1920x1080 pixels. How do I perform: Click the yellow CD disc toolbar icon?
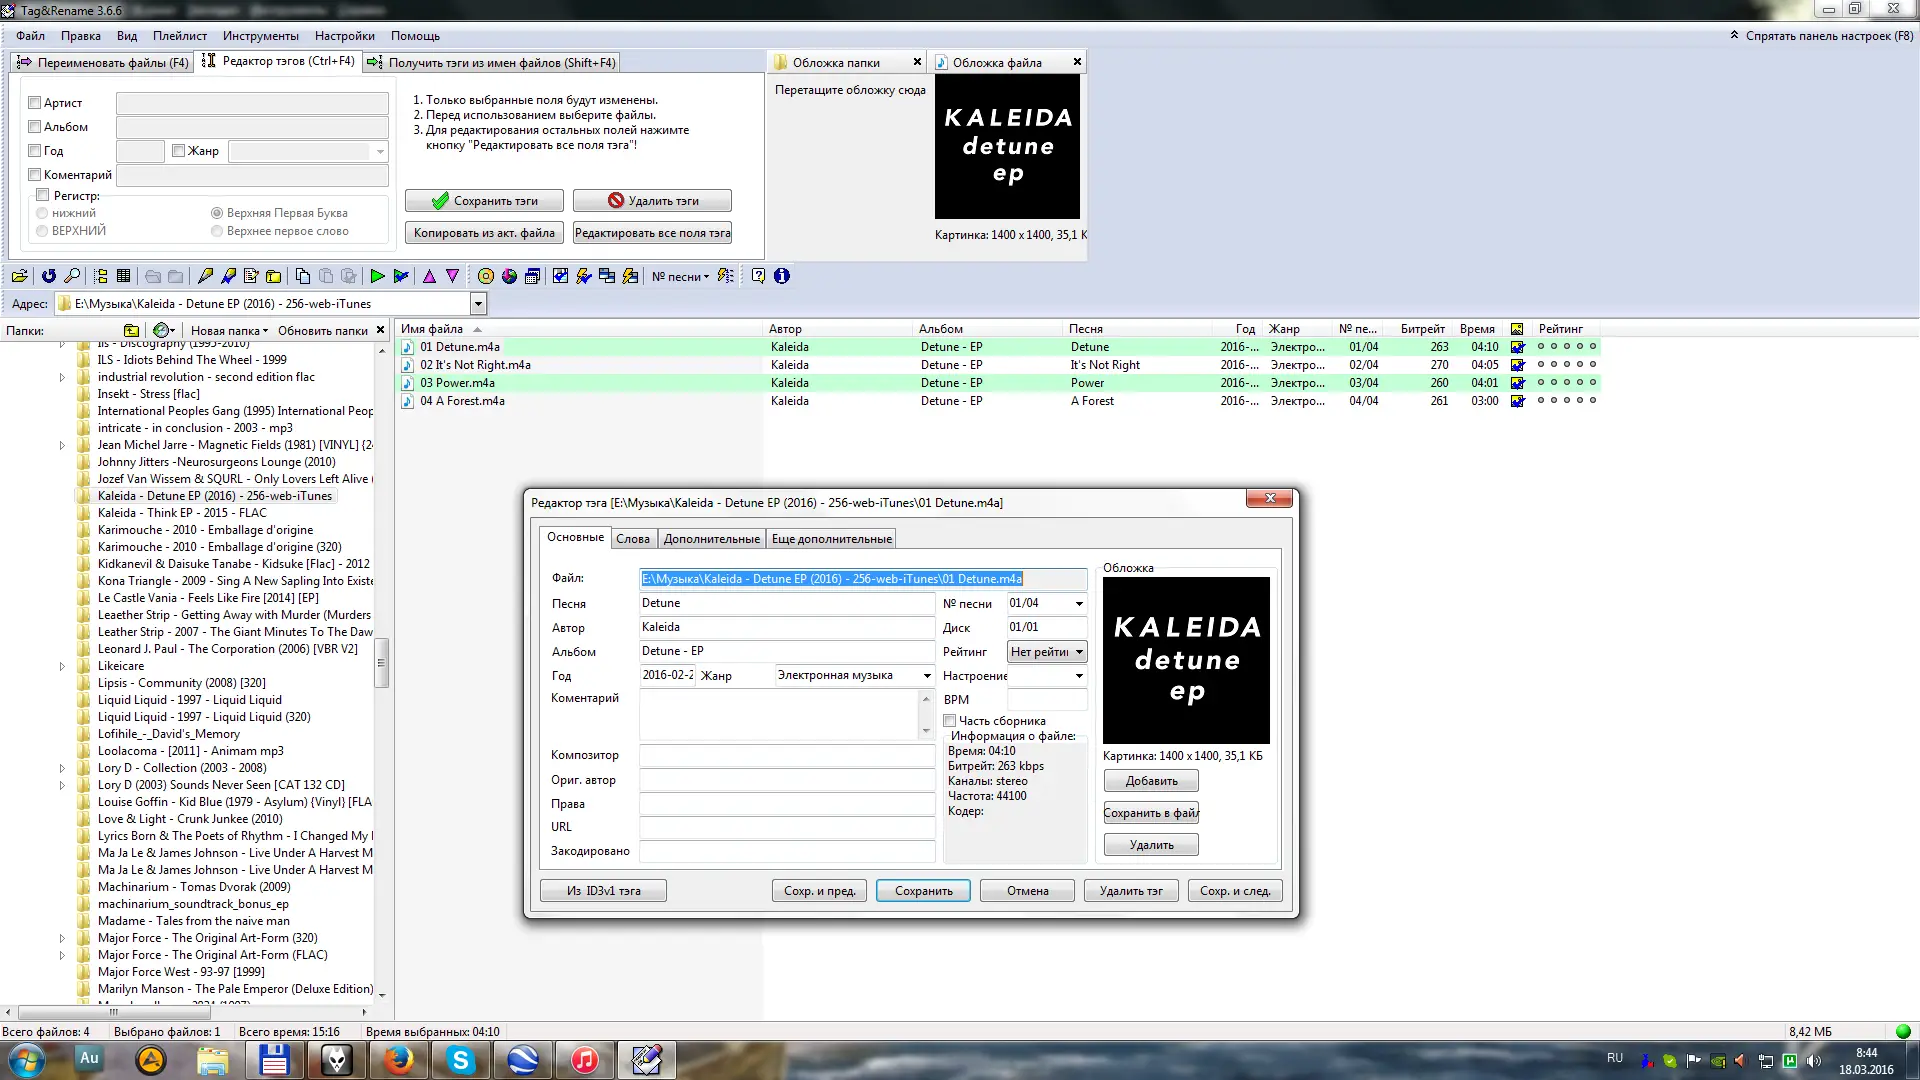486,276
